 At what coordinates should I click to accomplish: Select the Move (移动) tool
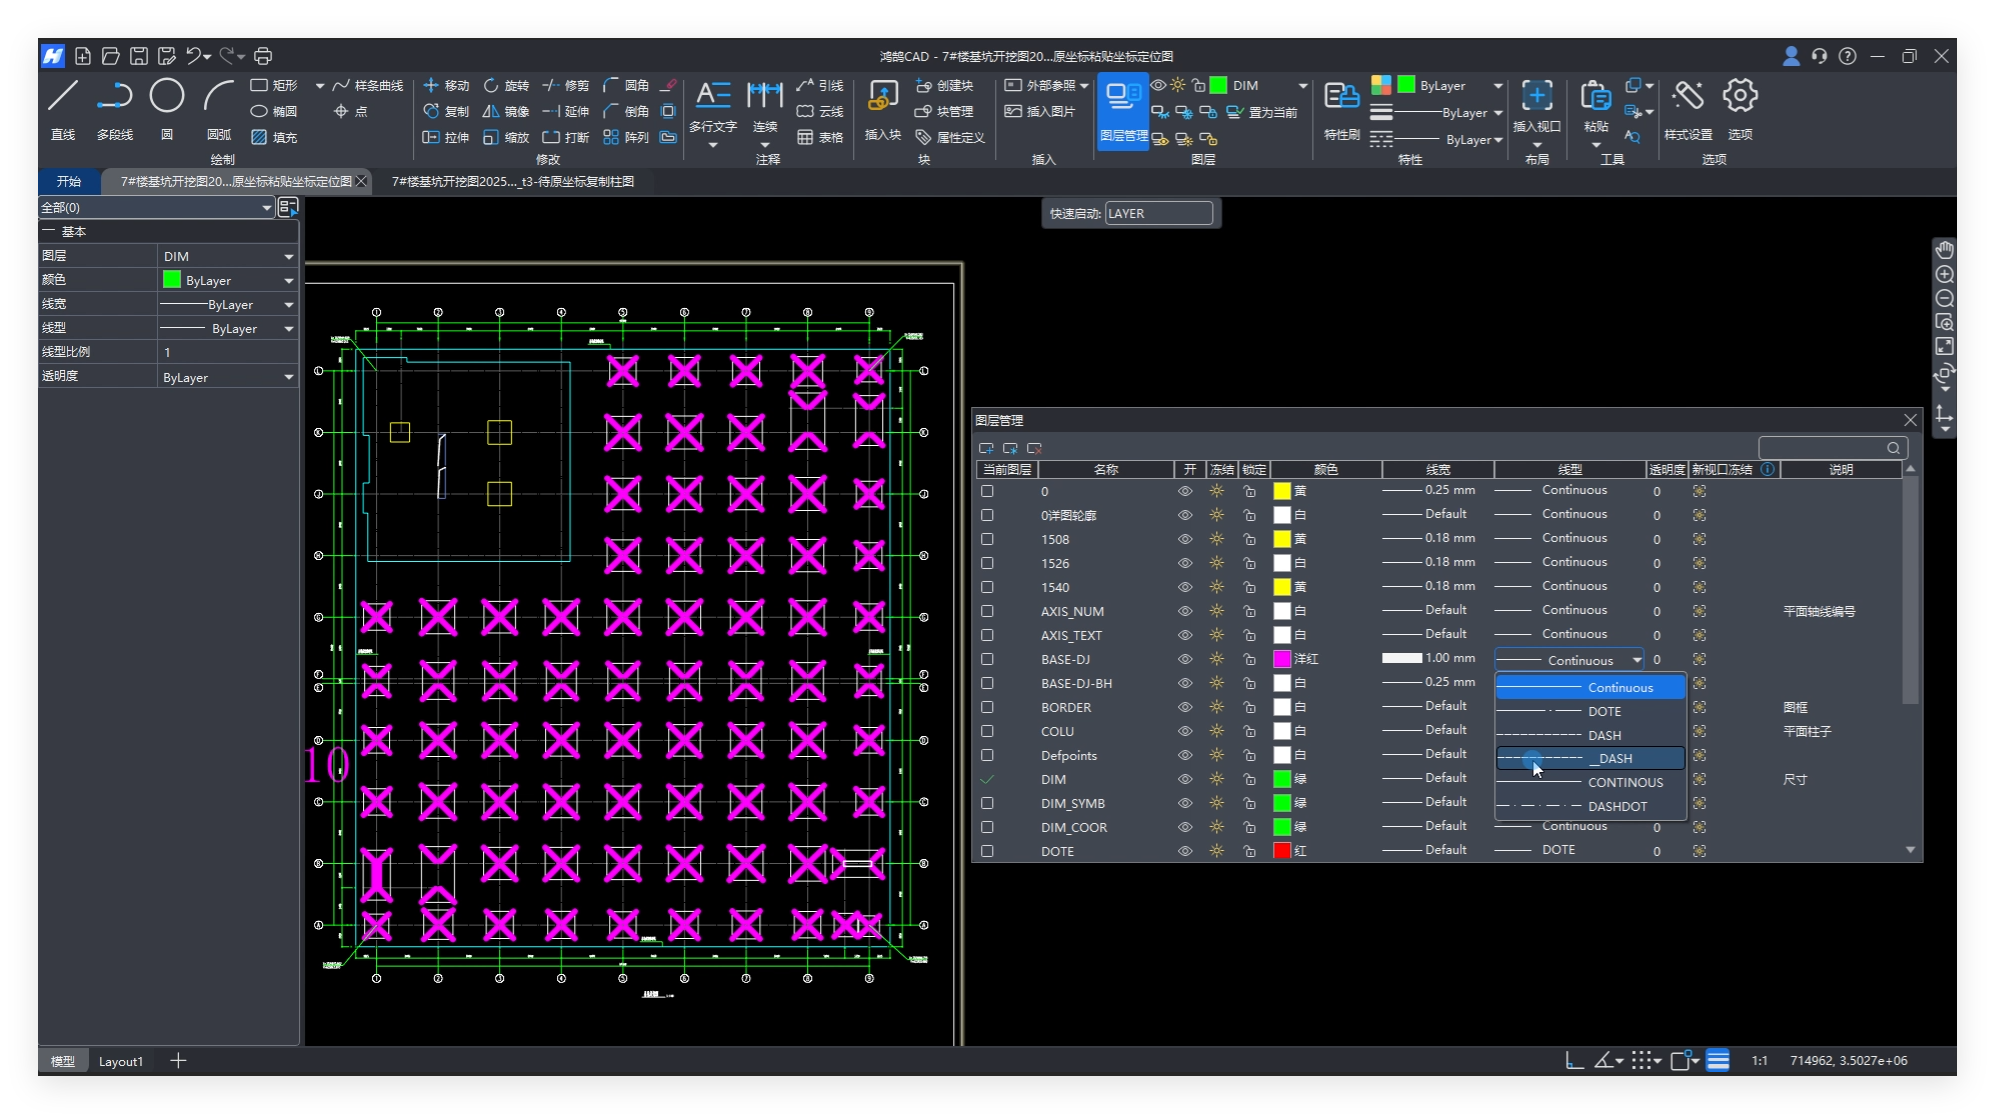(x=446, y=85)
